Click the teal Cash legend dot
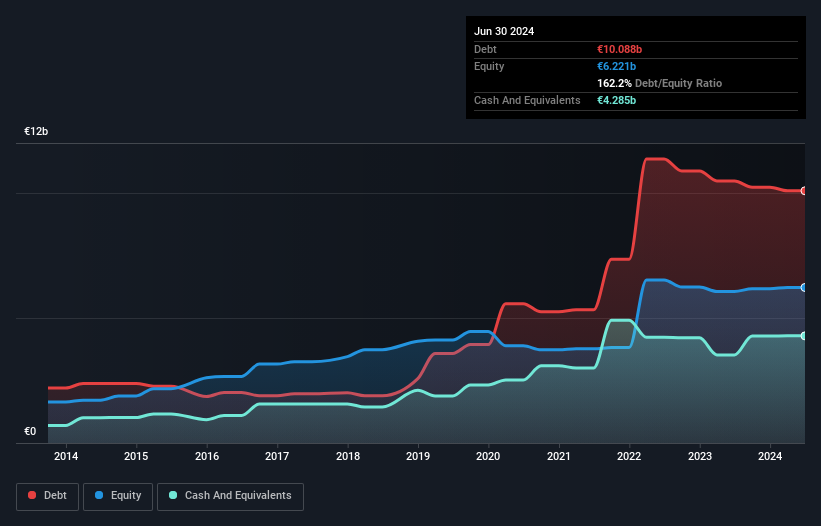Screen dimensions: 821x526 [x=173, y=495]
